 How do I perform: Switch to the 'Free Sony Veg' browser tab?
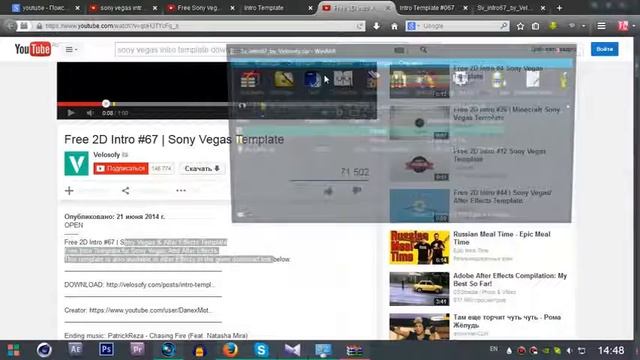(x=199, y=8)
